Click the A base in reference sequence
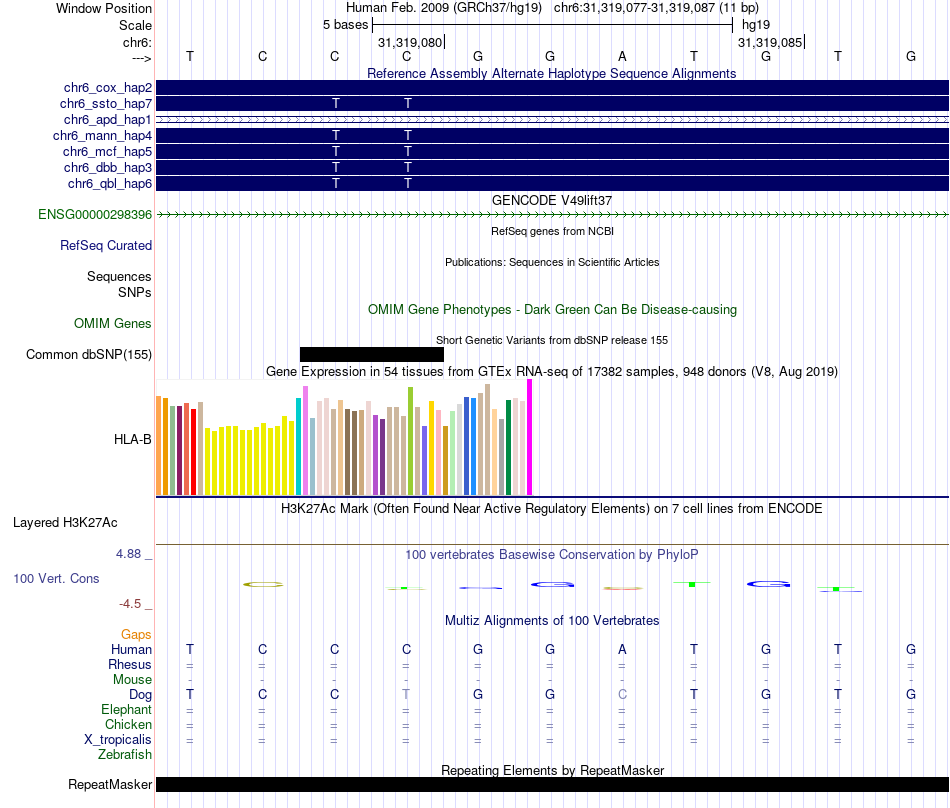 tap(622, 56)
